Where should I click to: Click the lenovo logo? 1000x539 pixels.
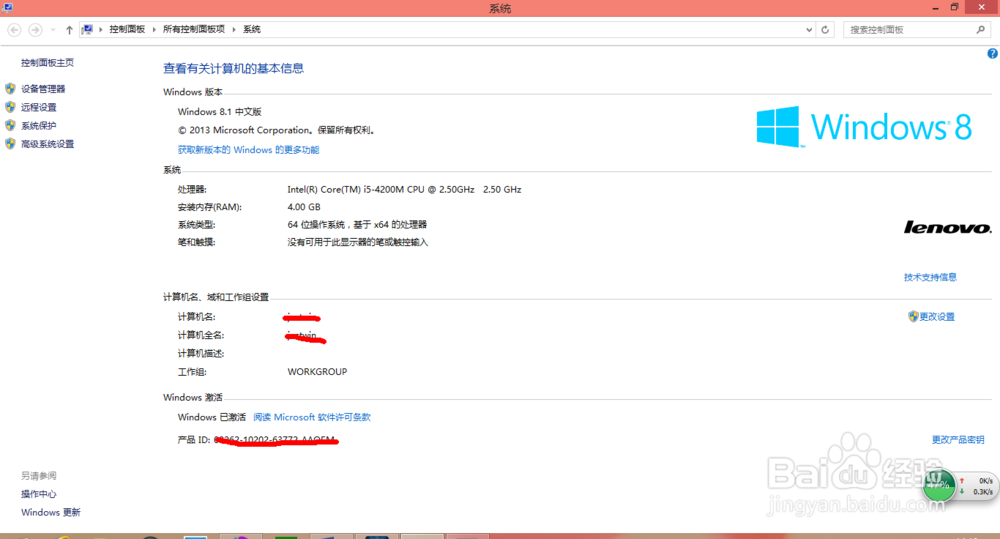[947, 228]
